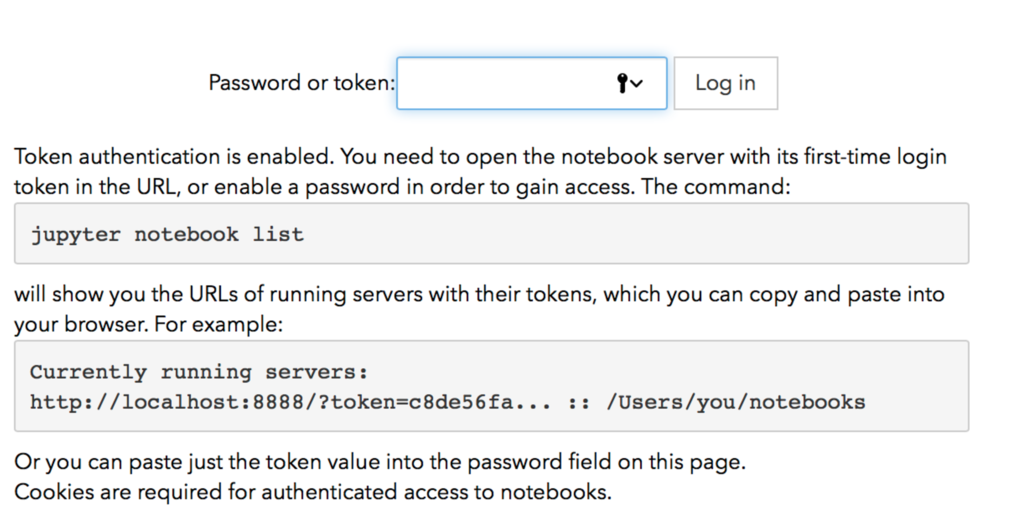Click the "For example:" text
1024x525 pixels.
[218, 324]
